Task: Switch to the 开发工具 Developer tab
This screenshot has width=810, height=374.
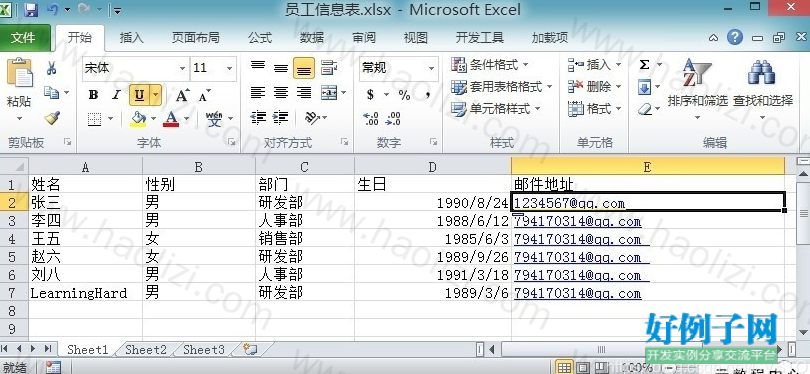Action: (479, 38)
